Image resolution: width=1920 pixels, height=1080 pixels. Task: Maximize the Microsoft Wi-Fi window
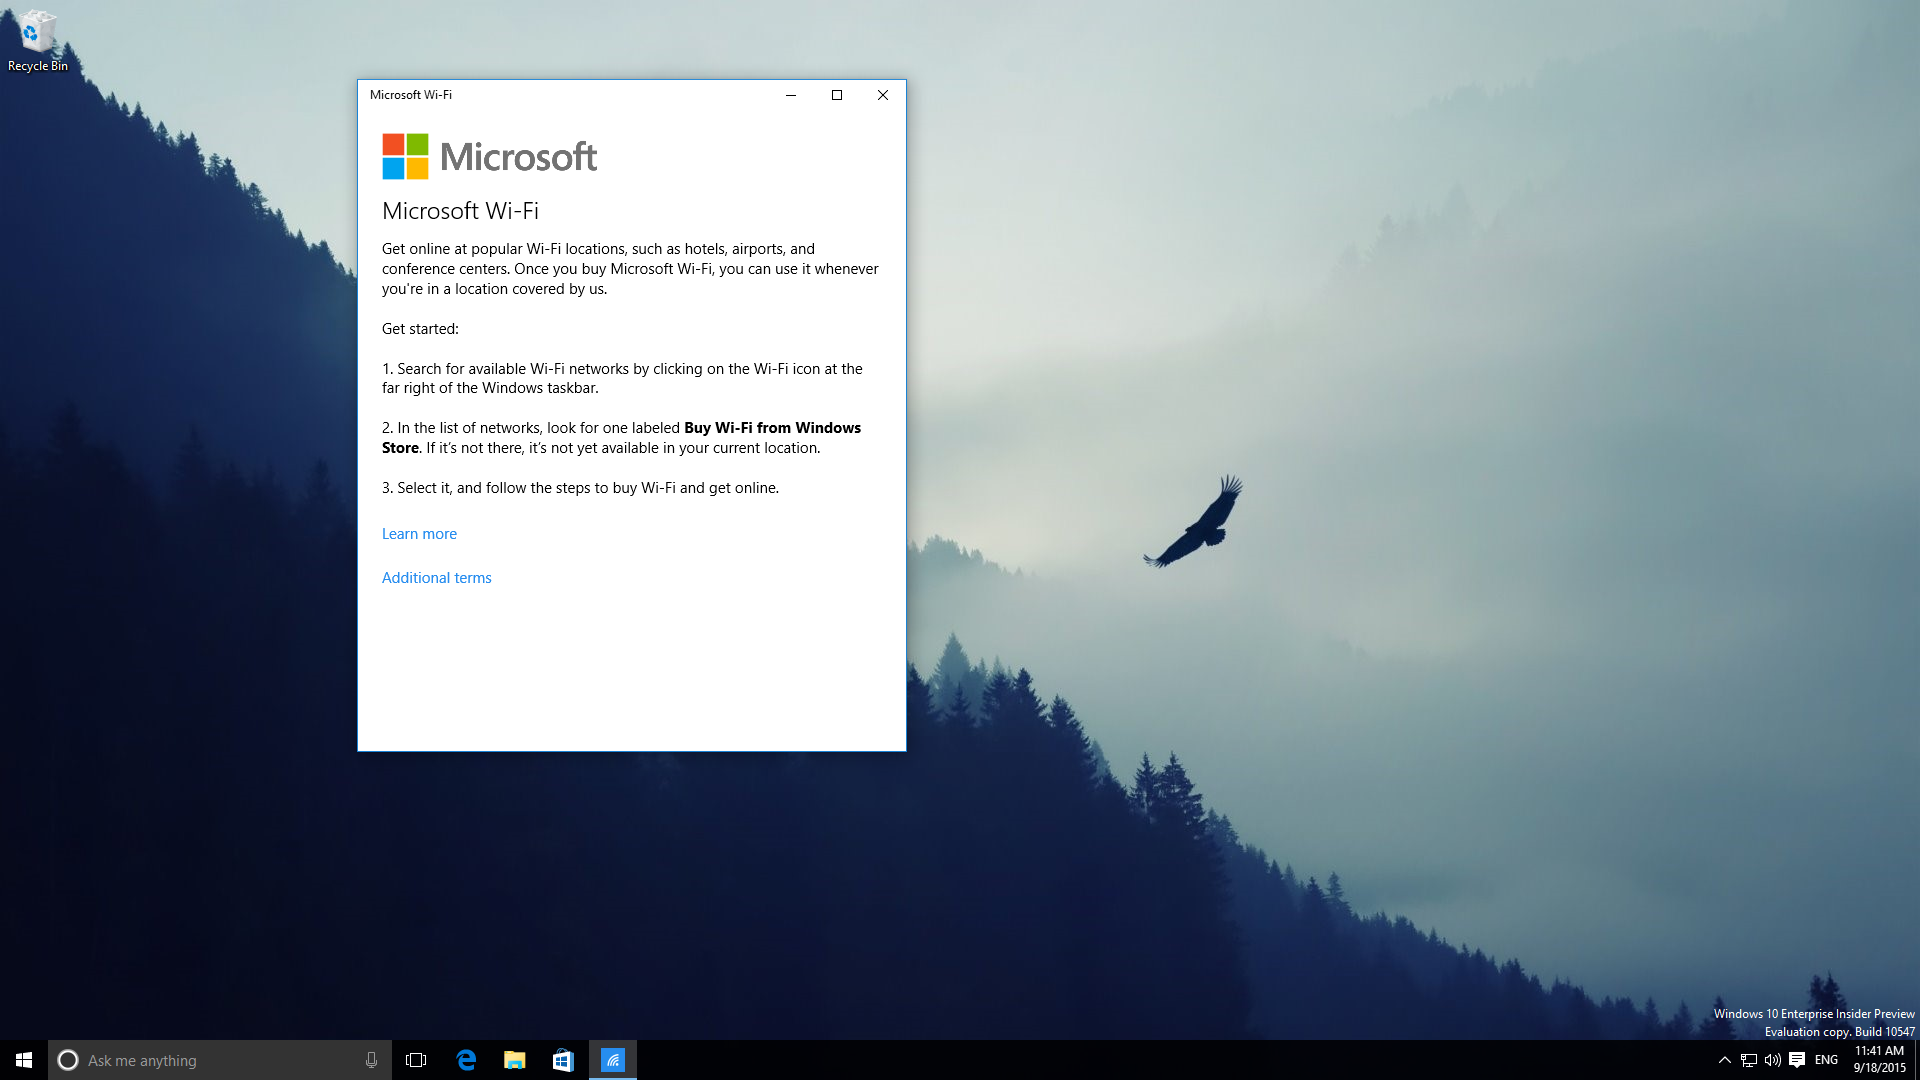click(x=837, y=95)
